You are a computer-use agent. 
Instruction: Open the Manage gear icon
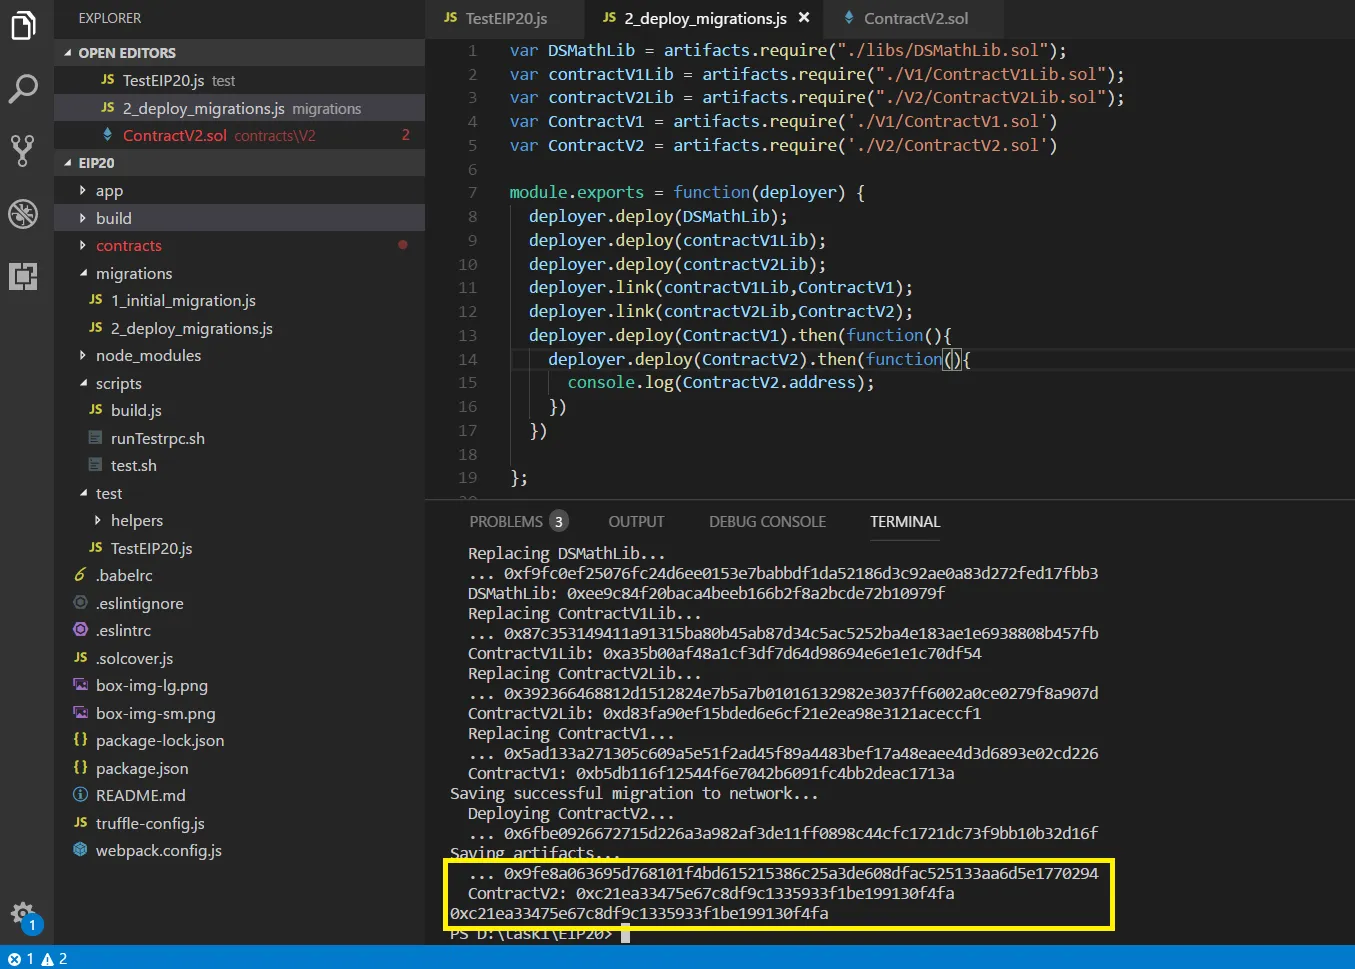coord(23,914)
